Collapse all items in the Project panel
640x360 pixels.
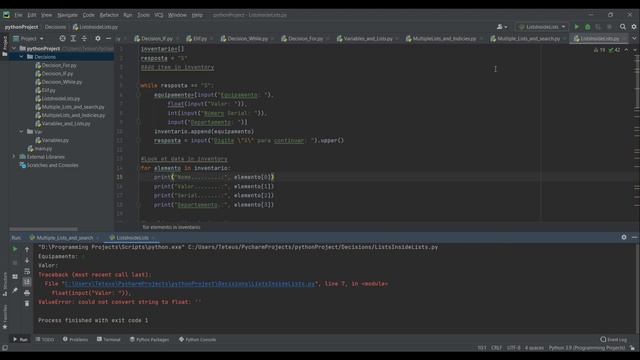coord(84,38)
